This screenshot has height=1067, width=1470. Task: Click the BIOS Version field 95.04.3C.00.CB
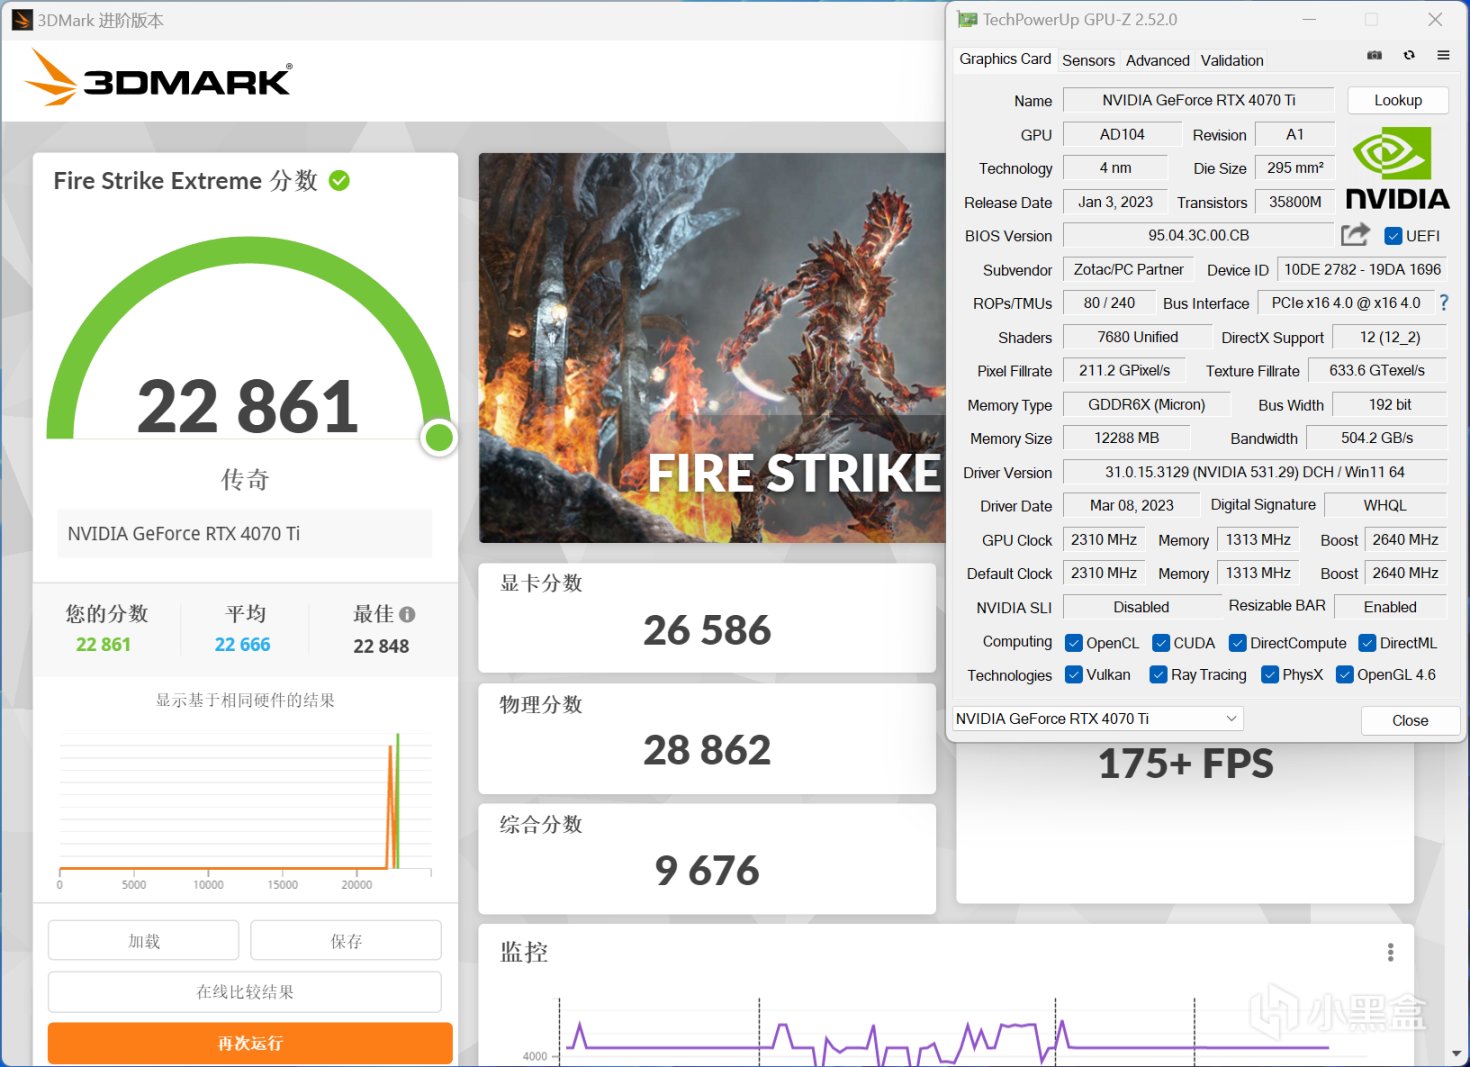coord(1198,235)
